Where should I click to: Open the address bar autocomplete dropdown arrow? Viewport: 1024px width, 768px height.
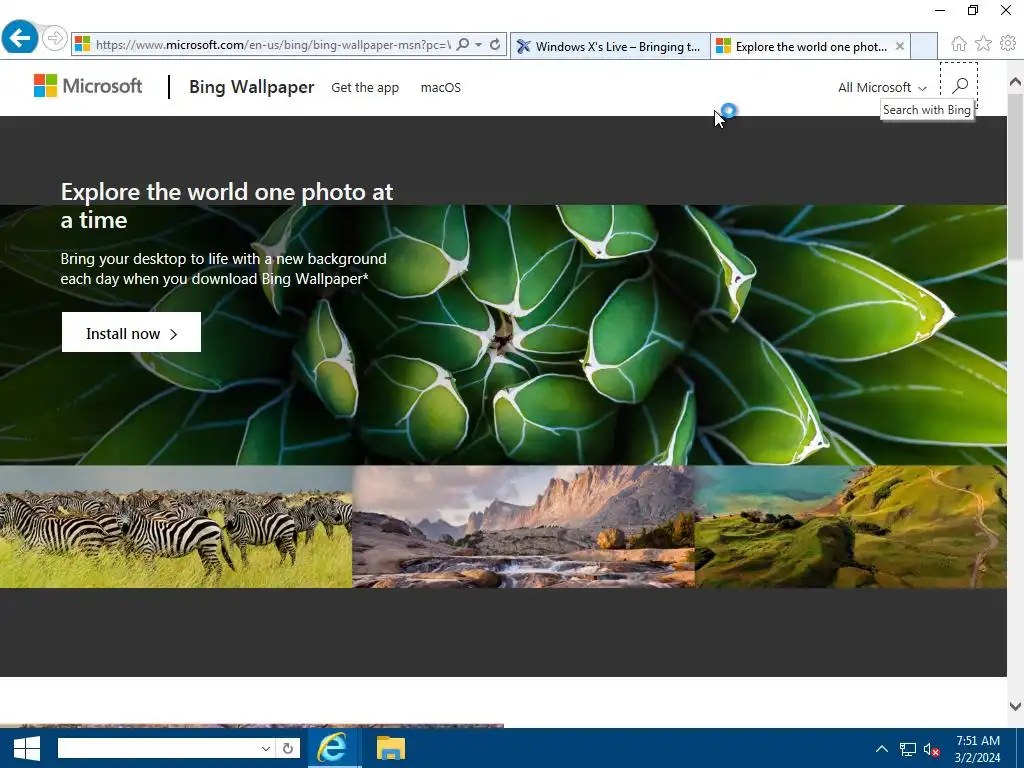[479, 44]
